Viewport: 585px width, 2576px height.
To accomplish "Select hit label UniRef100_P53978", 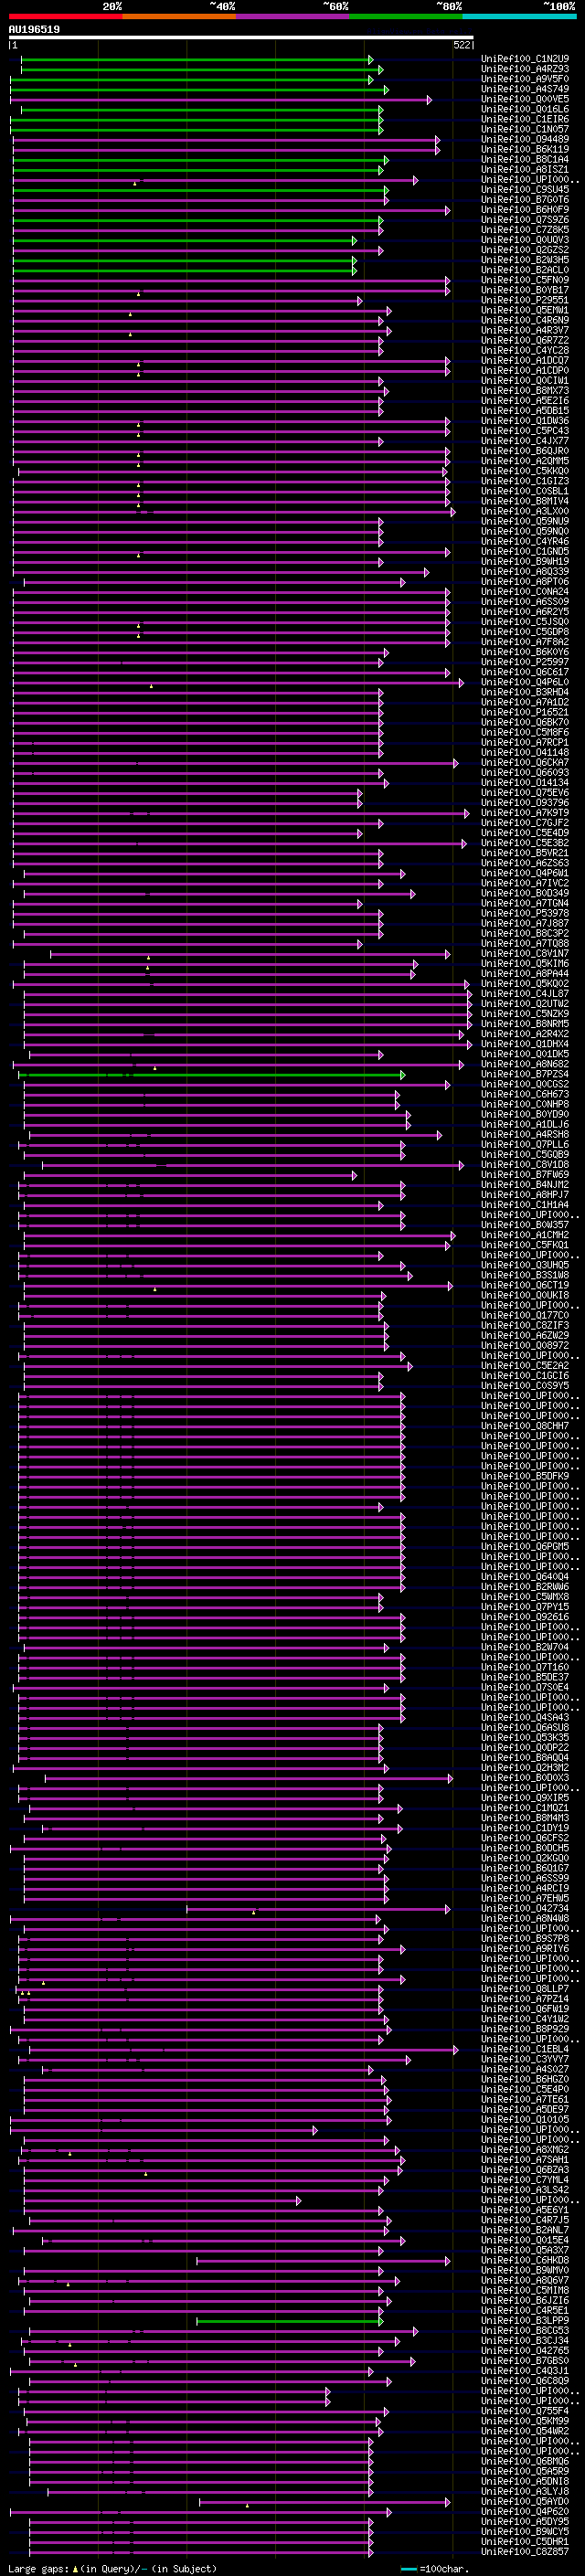I will 525,914.
